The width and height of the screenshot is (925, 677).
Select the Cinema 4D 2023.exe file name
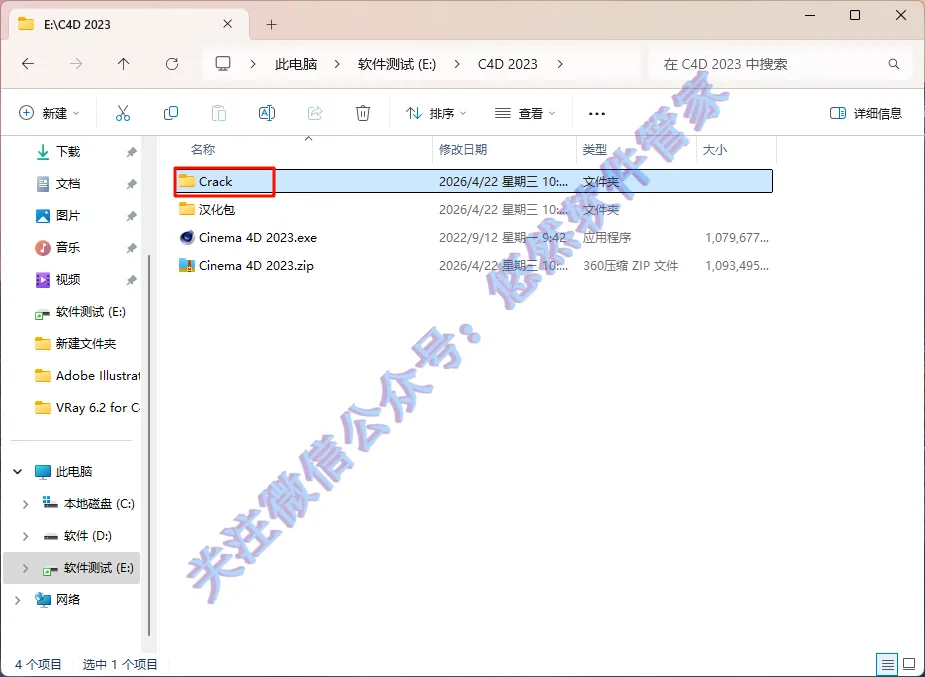tap(258, 237)
